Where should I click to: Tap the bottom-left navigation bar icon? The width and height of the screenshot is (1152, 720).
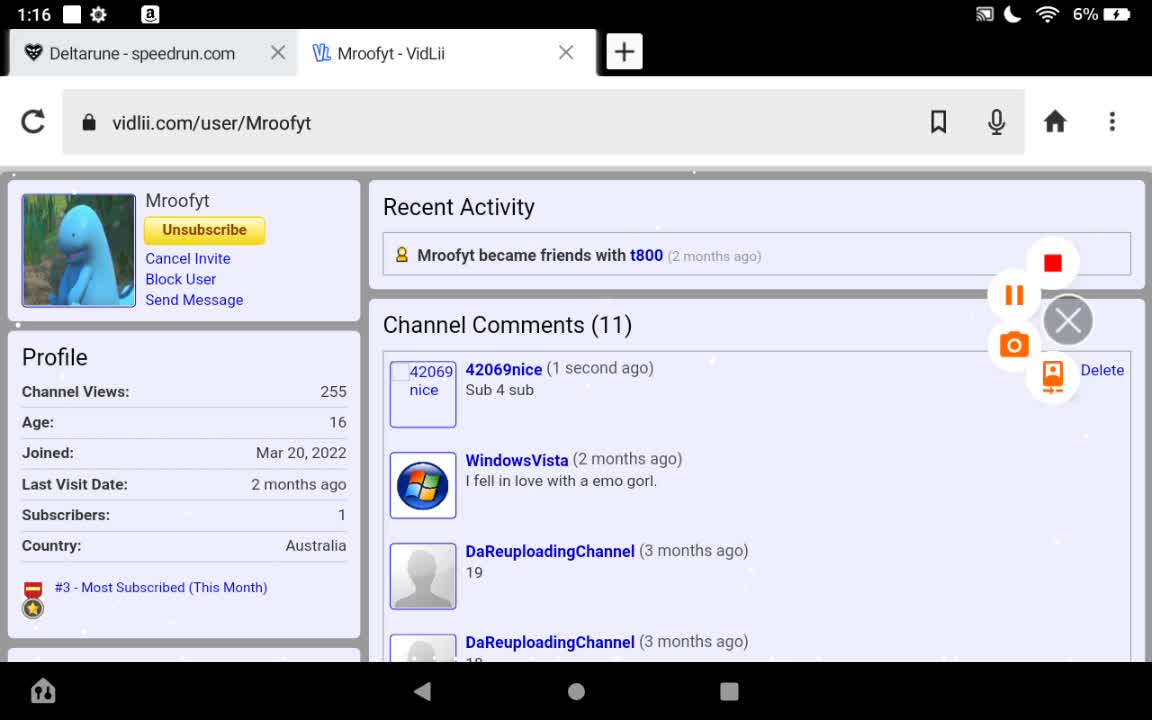(43, 691)
